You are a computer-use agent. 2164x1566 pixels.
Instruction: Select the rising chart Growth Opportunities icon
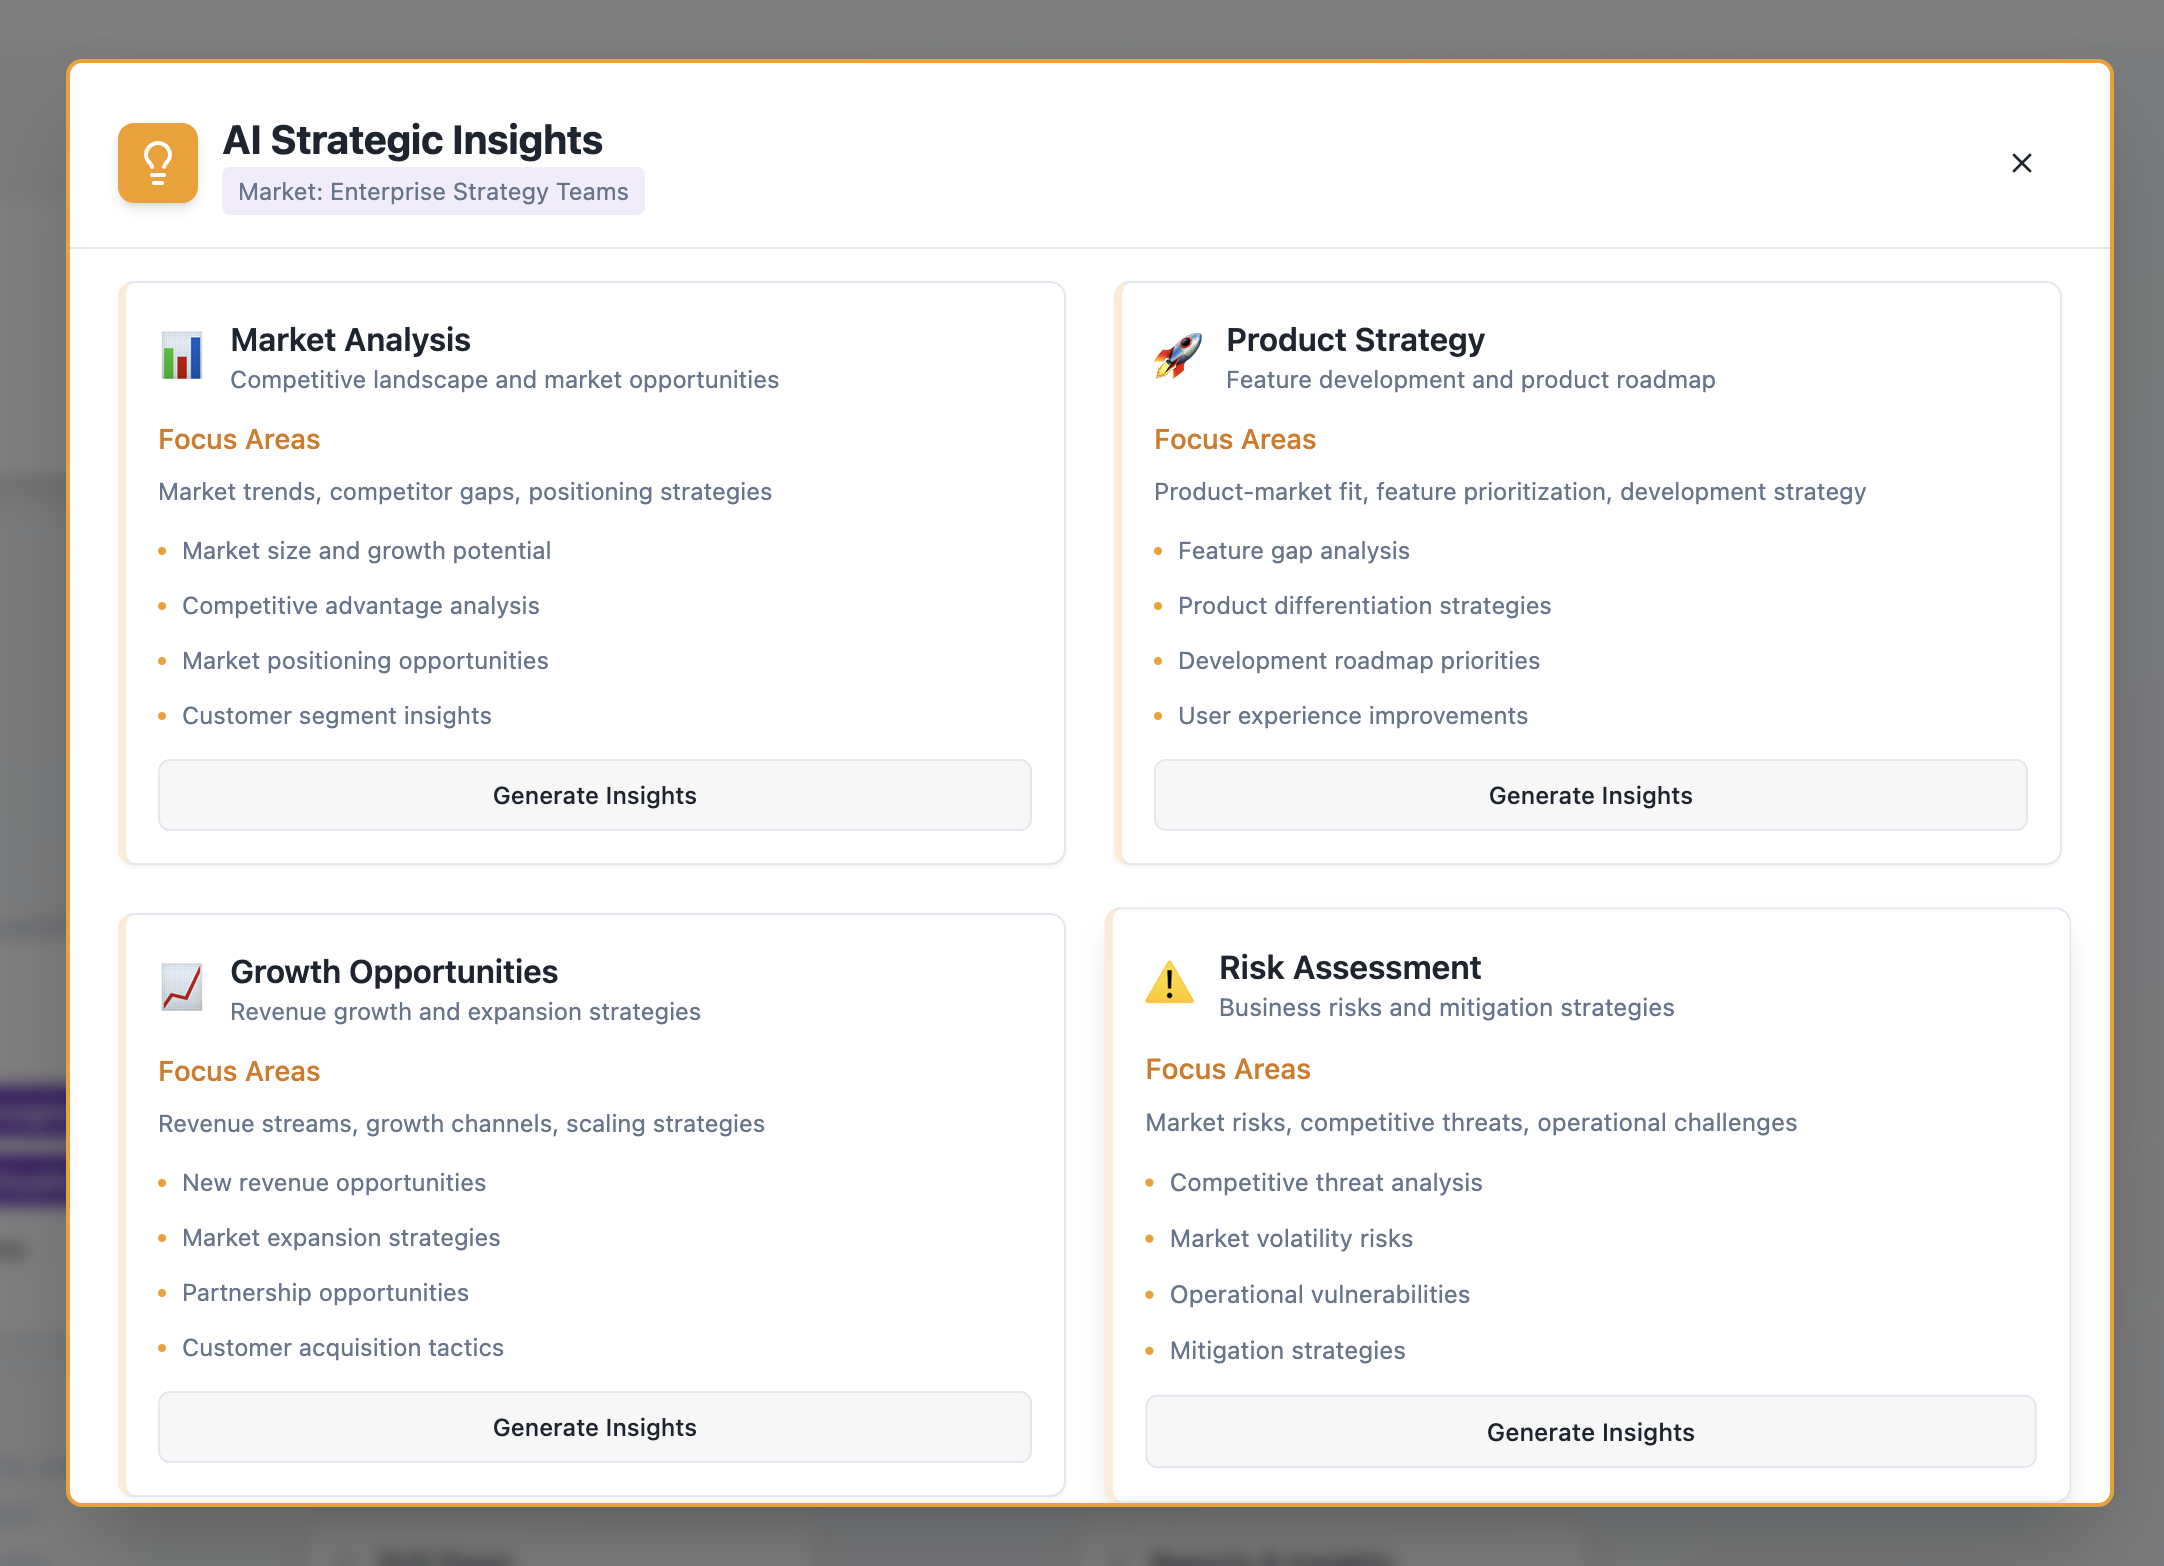coord(182,989)
